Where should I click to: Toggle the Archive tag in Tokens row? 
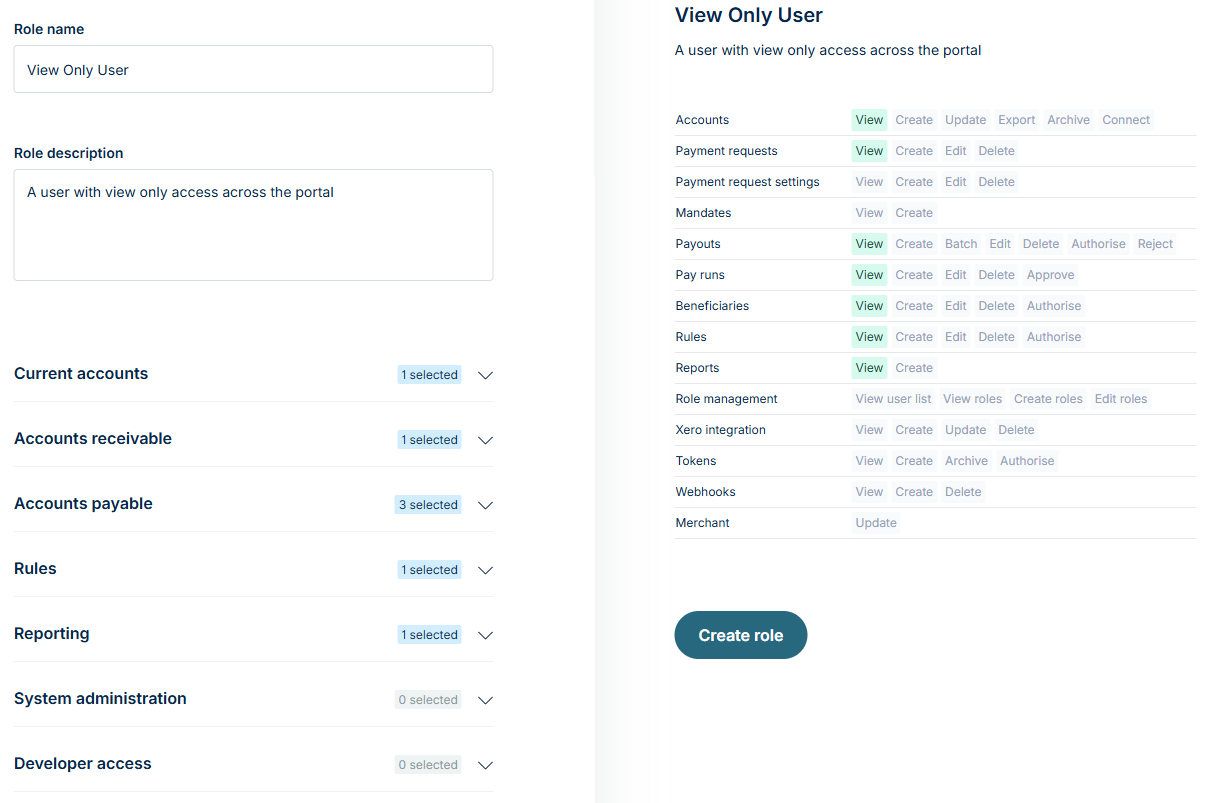point(966,461)
